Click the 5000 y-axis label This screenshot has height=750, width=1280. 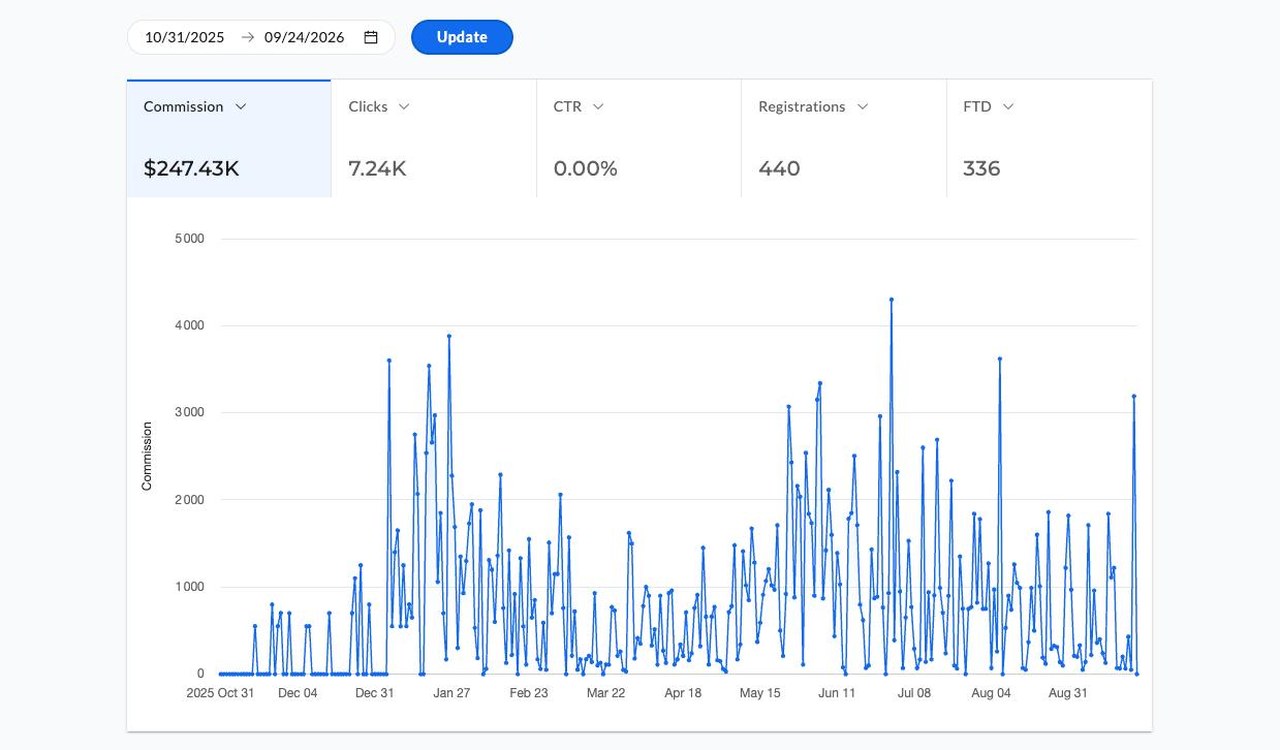click(x=189, y=238)
